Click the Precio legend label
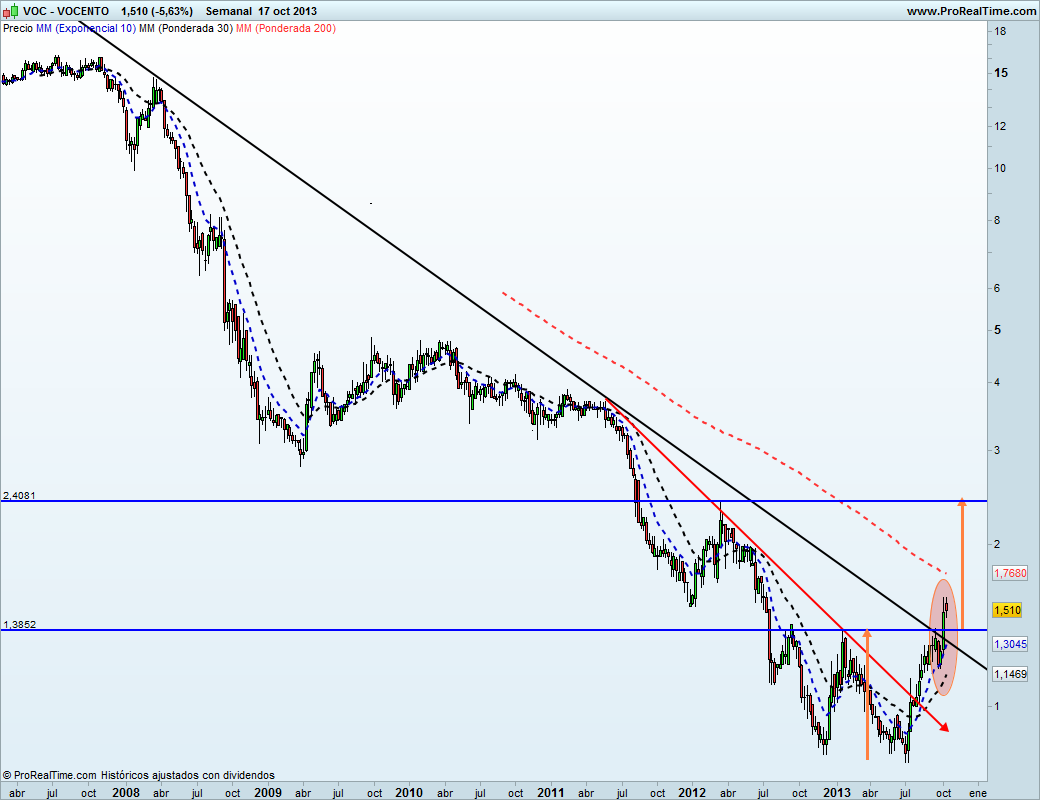Viewport: 1040px width, 800px height. click(x=18, y=28)
